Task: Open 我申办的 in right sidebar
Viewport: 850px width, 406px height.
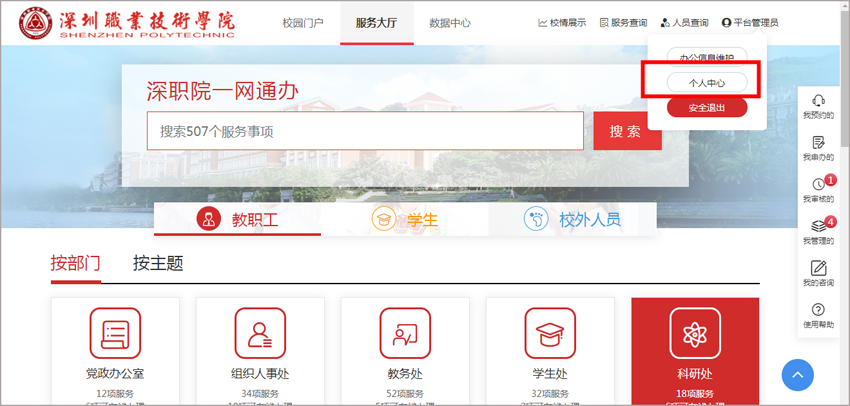Action: click(818, 143)
